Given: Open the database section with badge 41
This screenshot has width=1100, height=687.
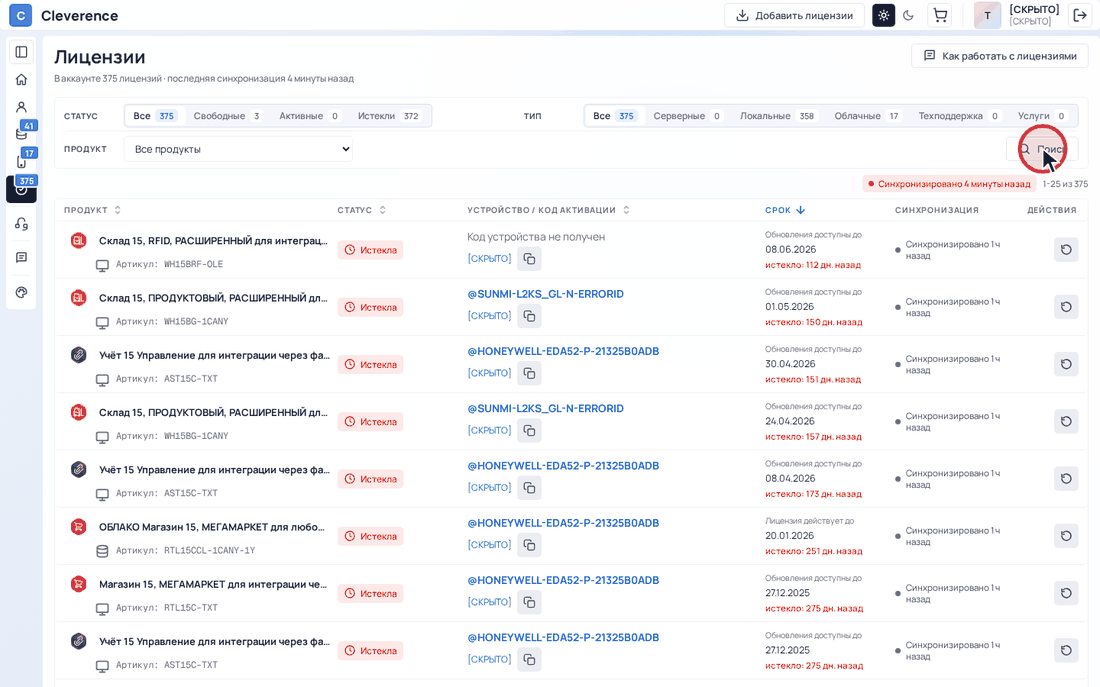Looking at the screenshot, I should click(21, 133).
